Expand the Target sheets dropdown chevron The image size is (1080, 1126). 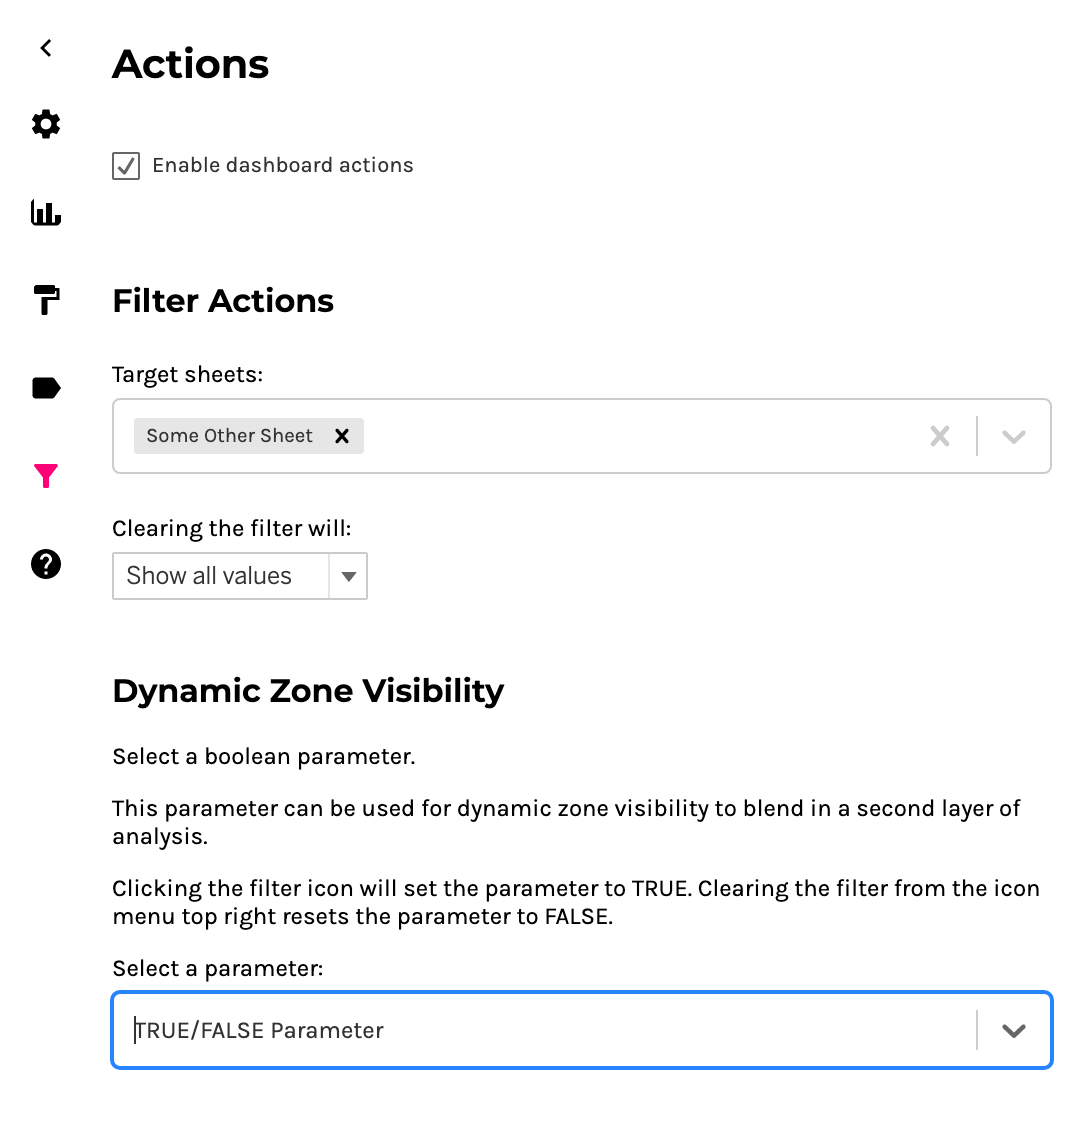tap(1014, 436)
